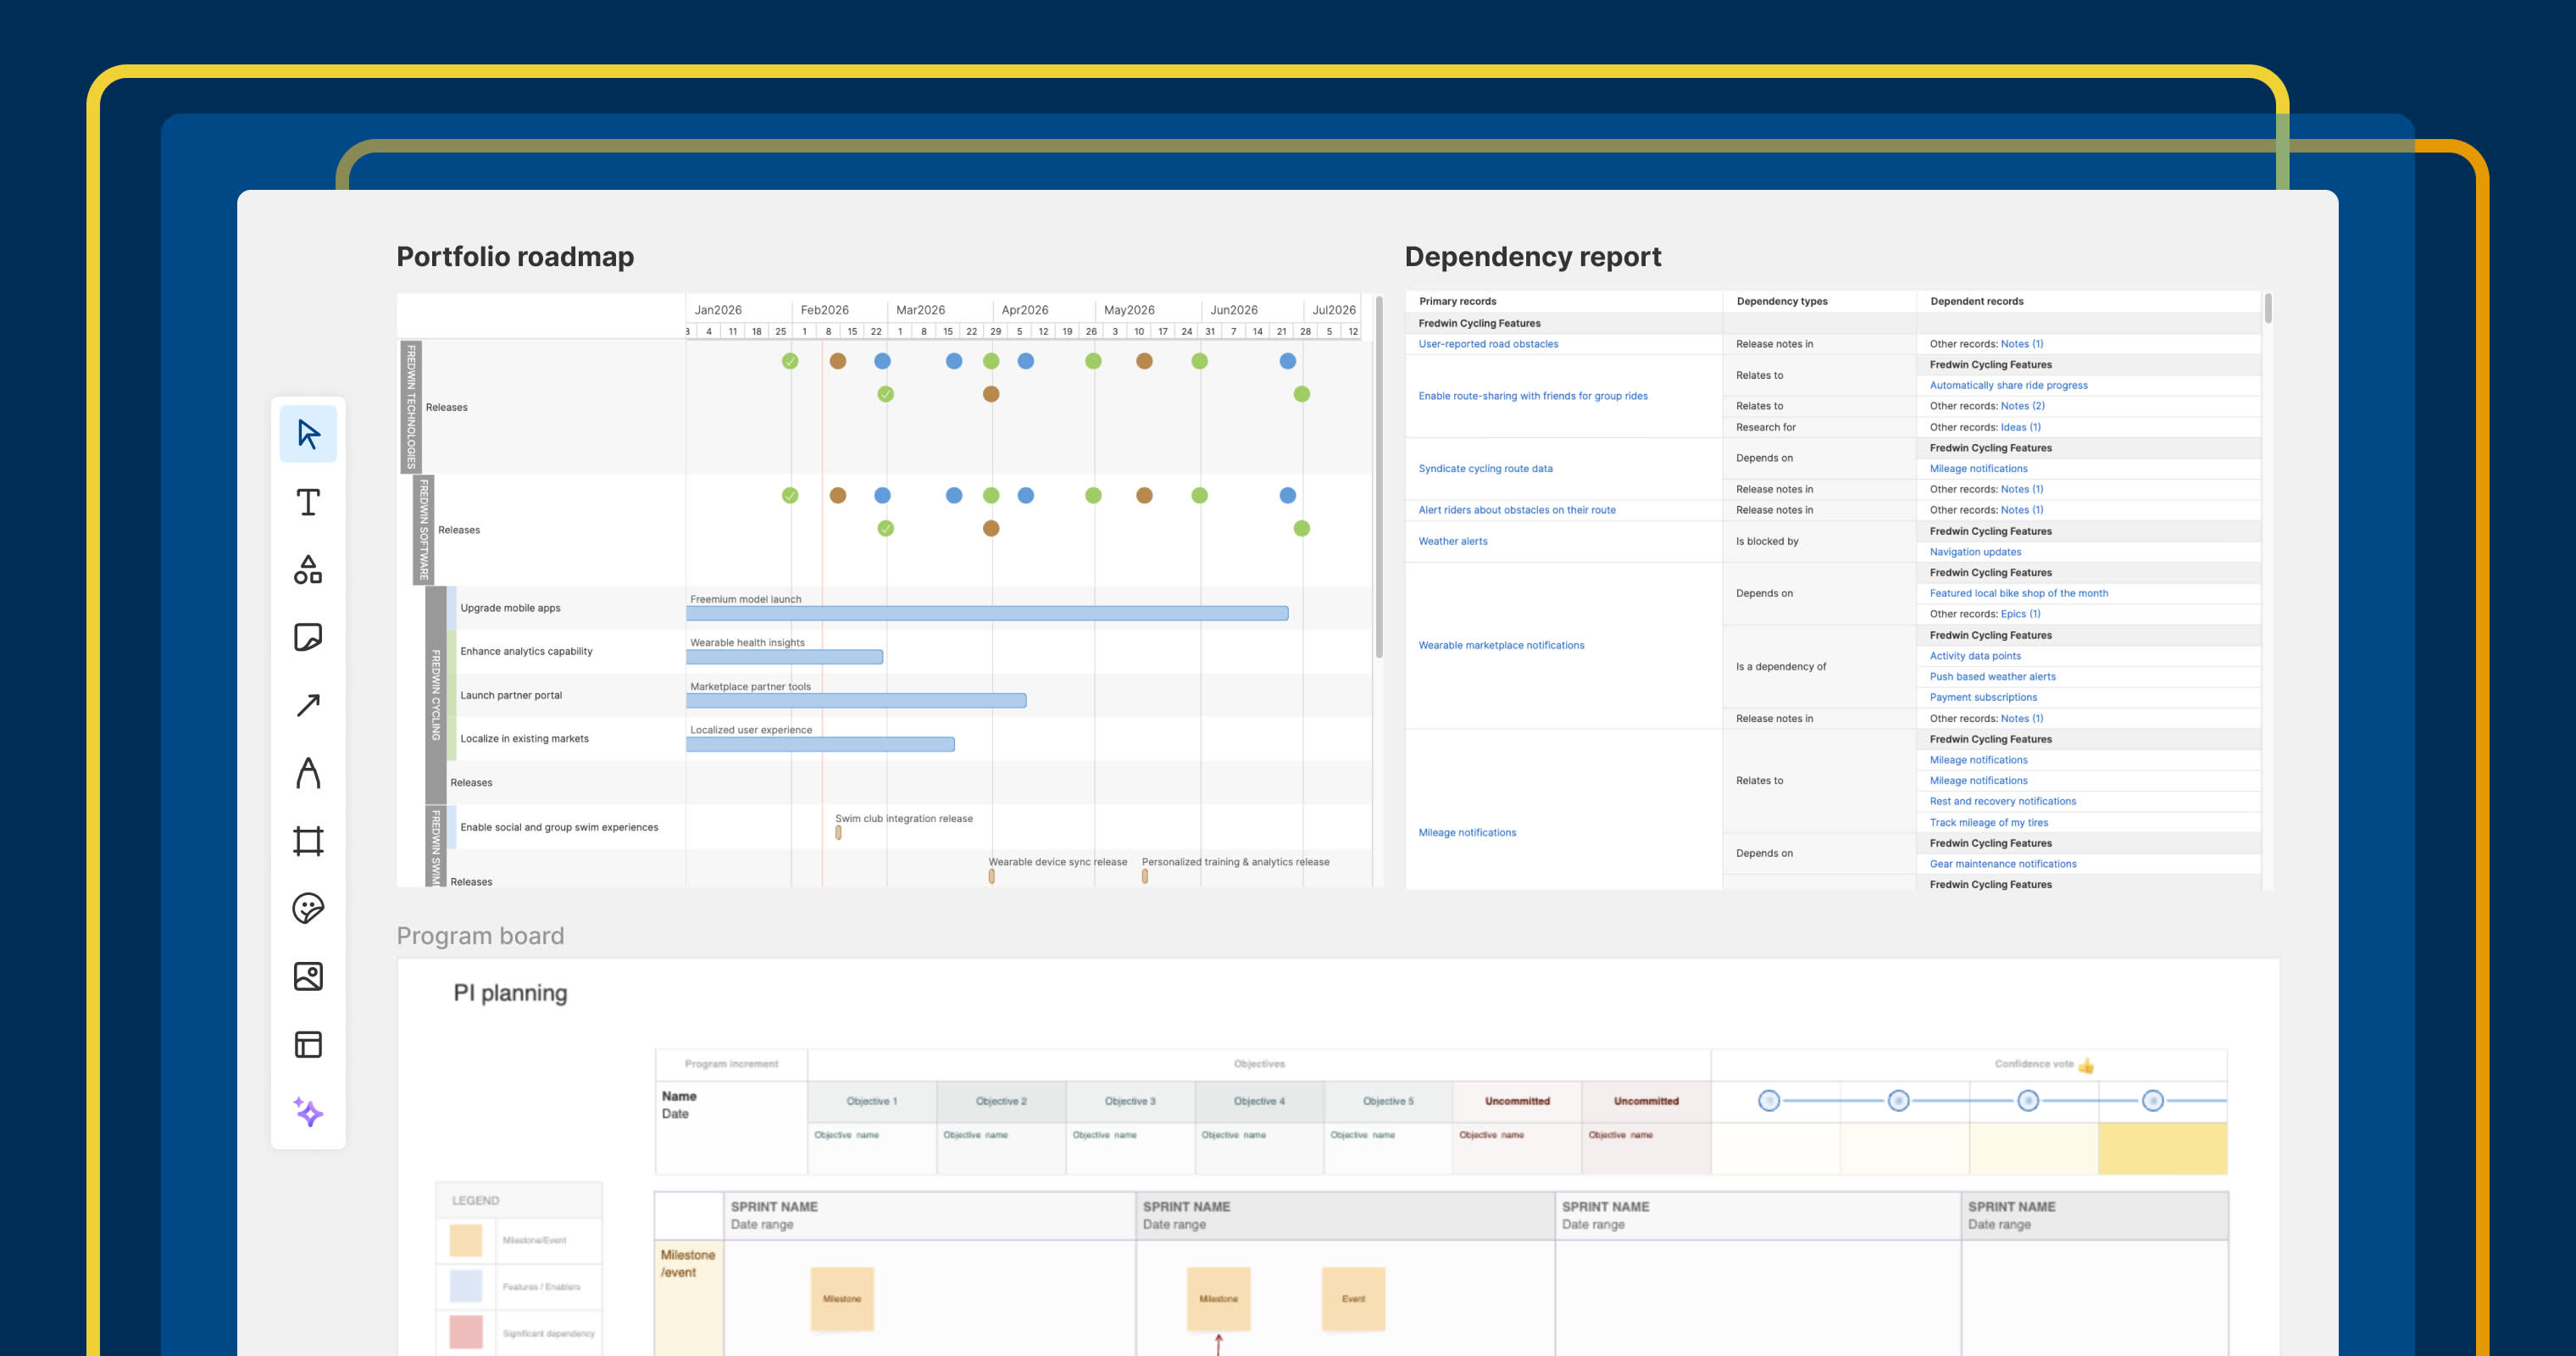Click the Mileage notifications link
The width and height of the screenshot is (2576, 1356).
click(x=1467, y=832)
